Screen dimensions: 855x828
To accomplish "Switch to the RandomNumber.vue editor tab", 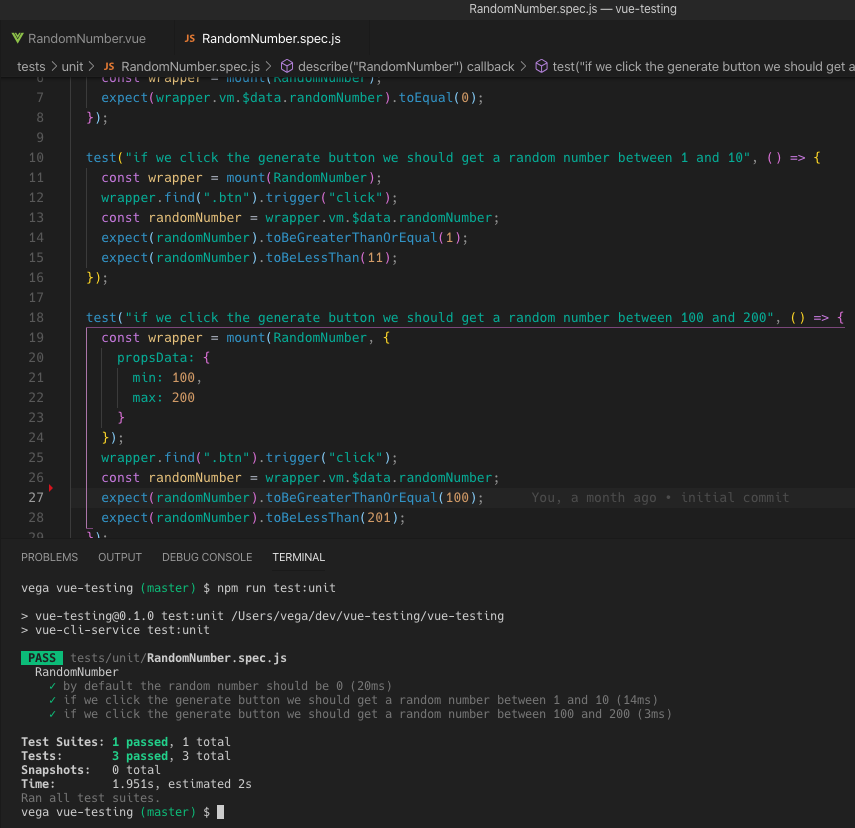I will click(x=86, y=39).
